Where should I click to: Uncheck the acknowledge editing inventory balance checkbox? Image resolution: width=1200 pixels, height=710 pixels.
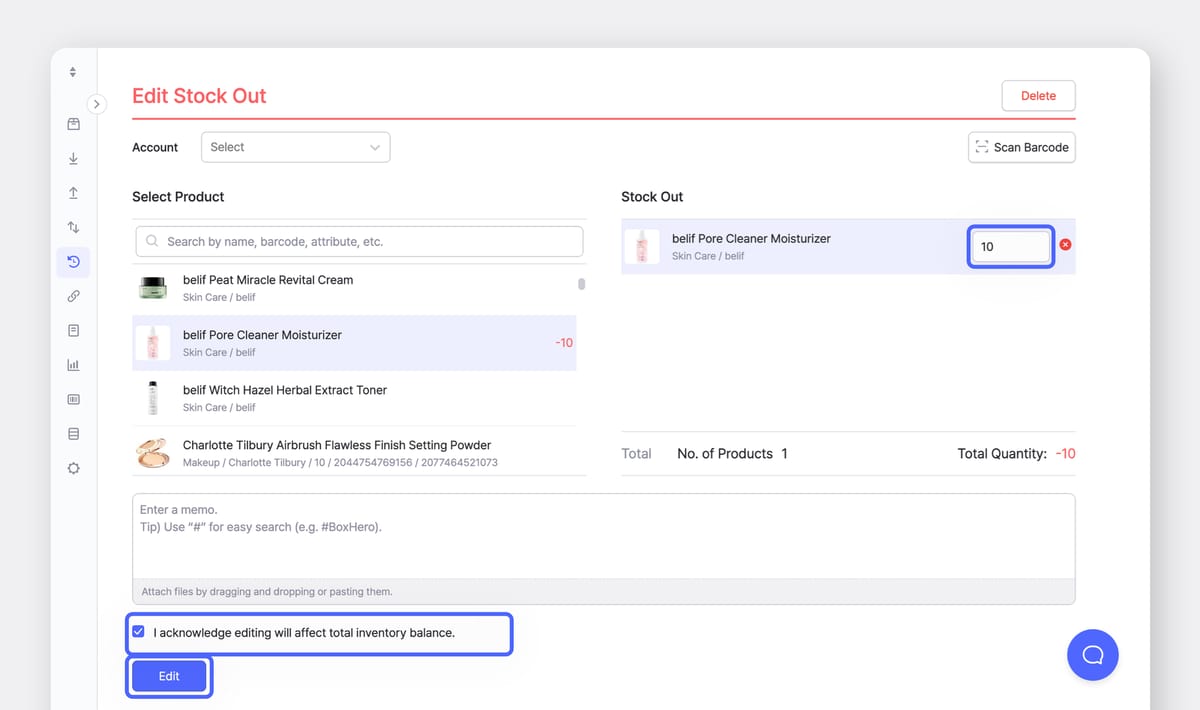click(x=139, y=632)
